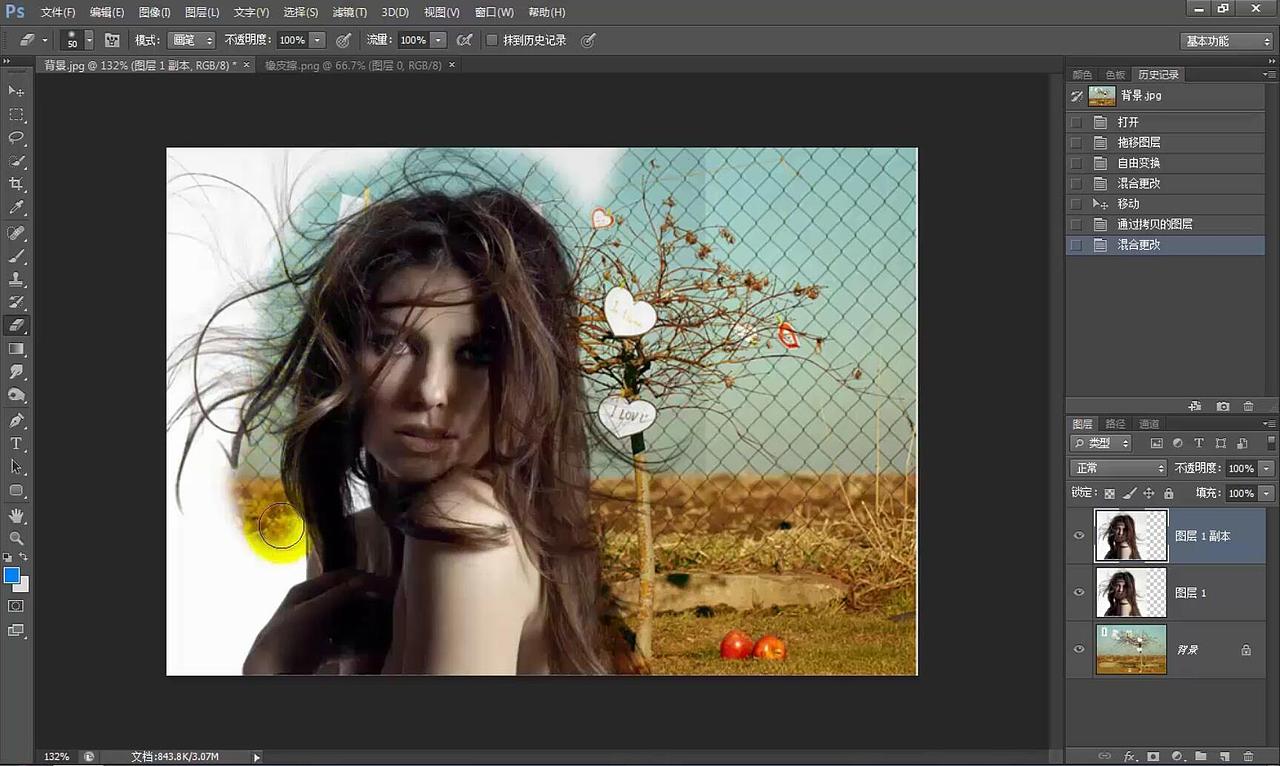Select the Brush tool
This screenshot has height=766, width=1280.
pyautogui.click(x=16, y=256)
